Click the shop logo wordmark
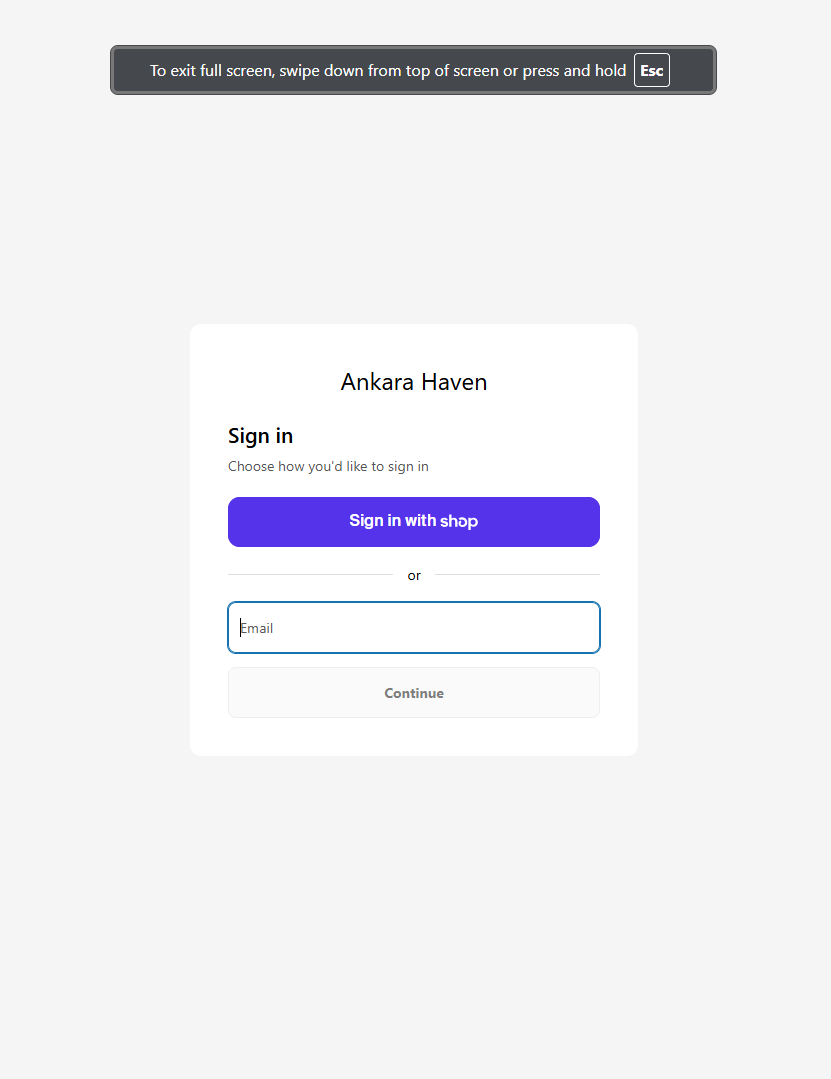Image resolution: width=831 pixels, height=1079 pixels. click(459, 521)
